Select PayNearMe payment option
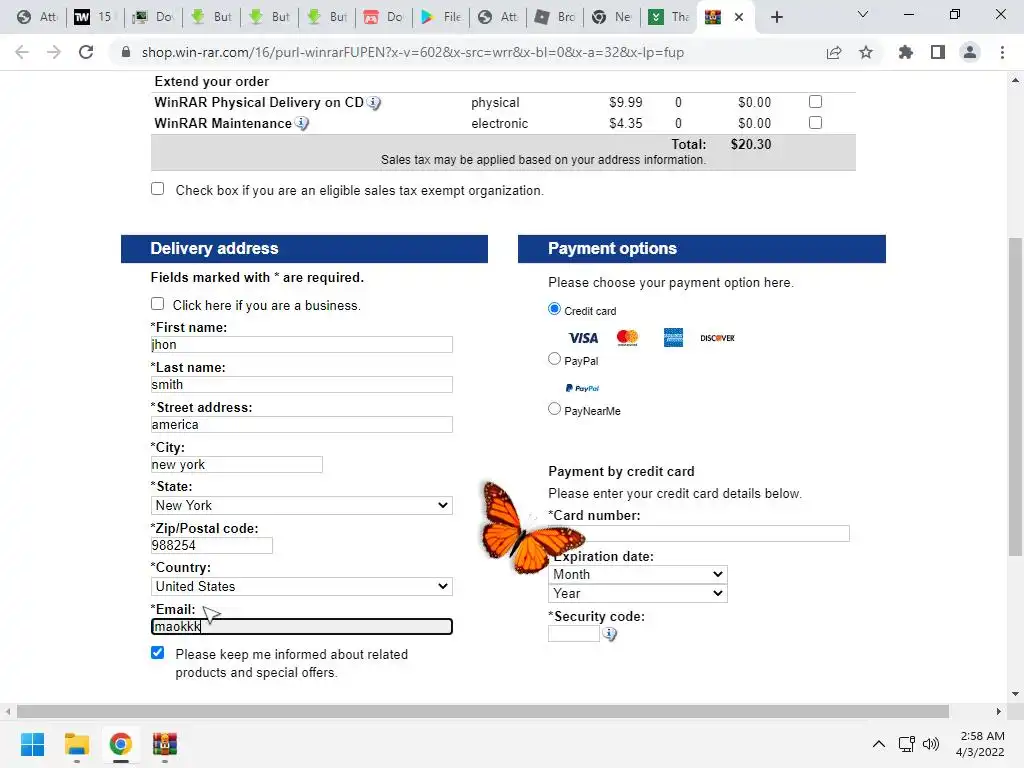Screen dimensions: 1024x768 (554, 409)
